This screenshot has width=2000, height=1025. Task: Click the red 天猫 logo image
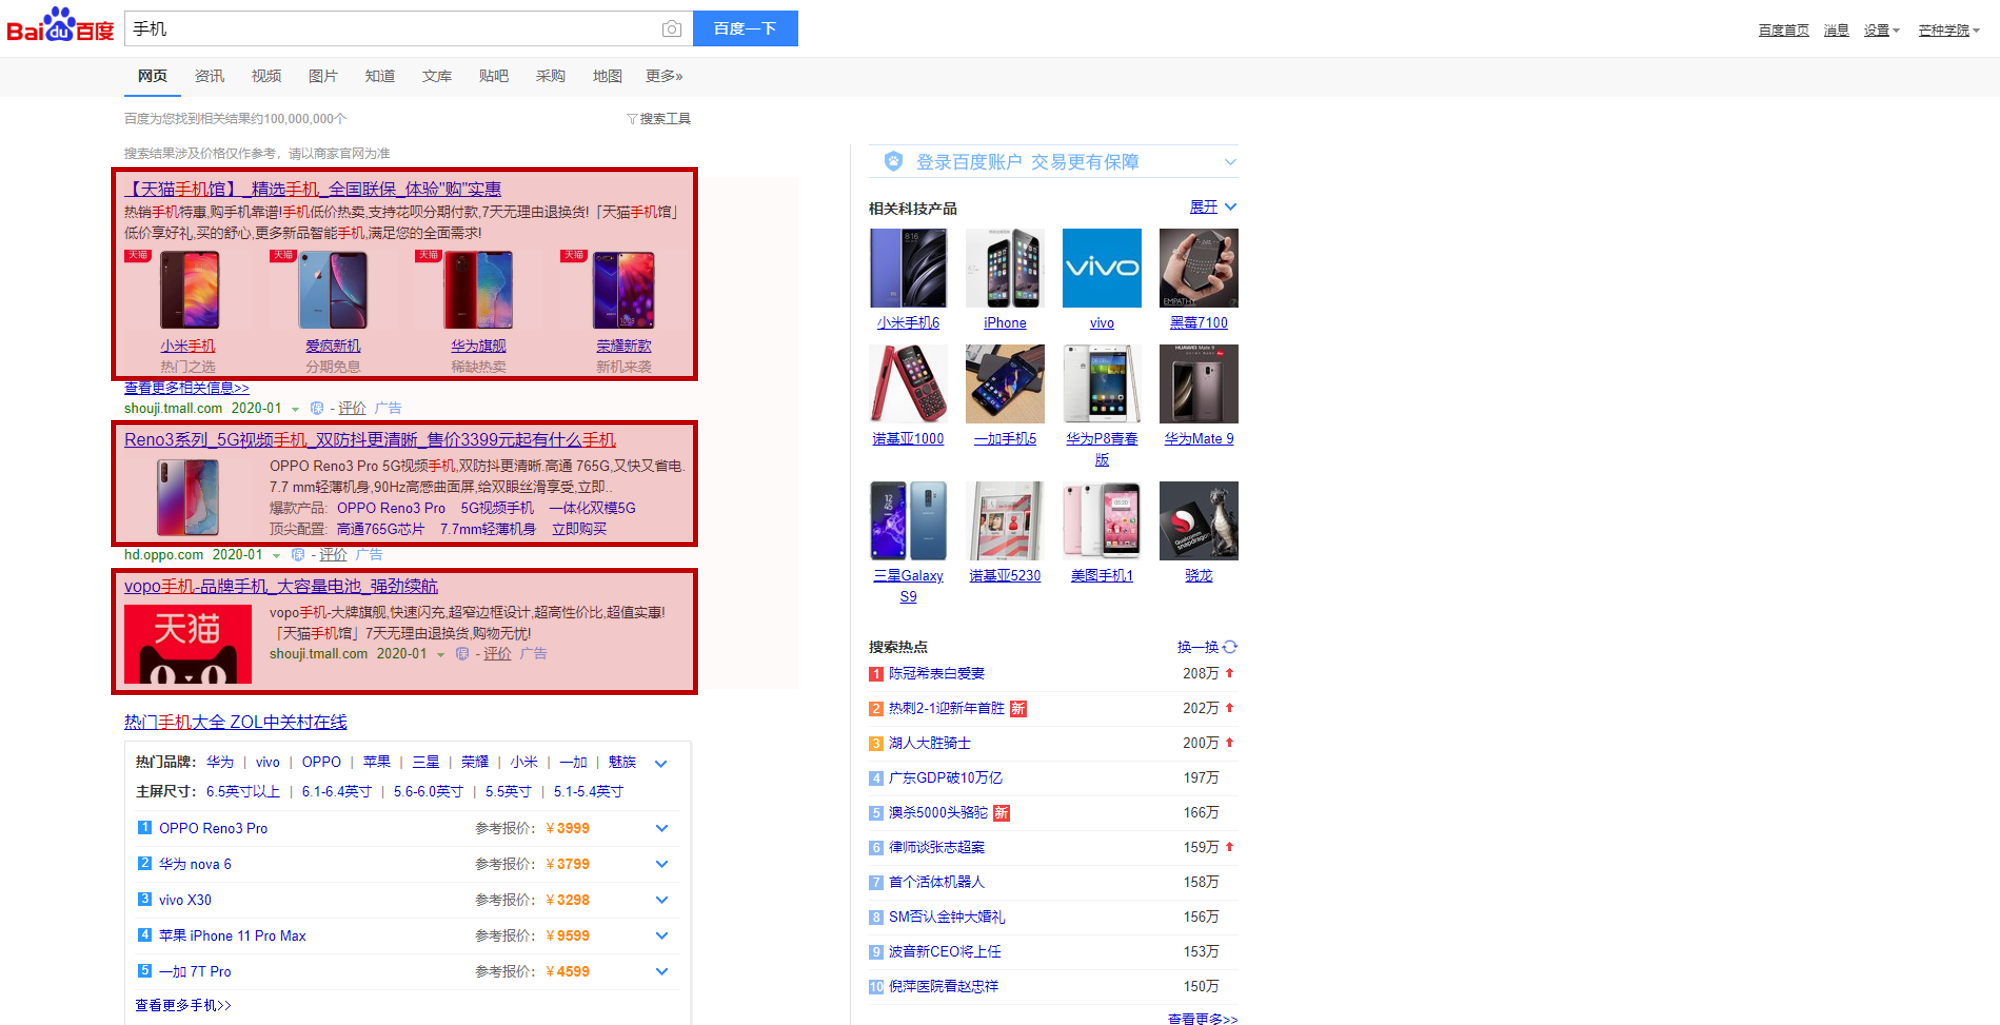tap(188, 644)
